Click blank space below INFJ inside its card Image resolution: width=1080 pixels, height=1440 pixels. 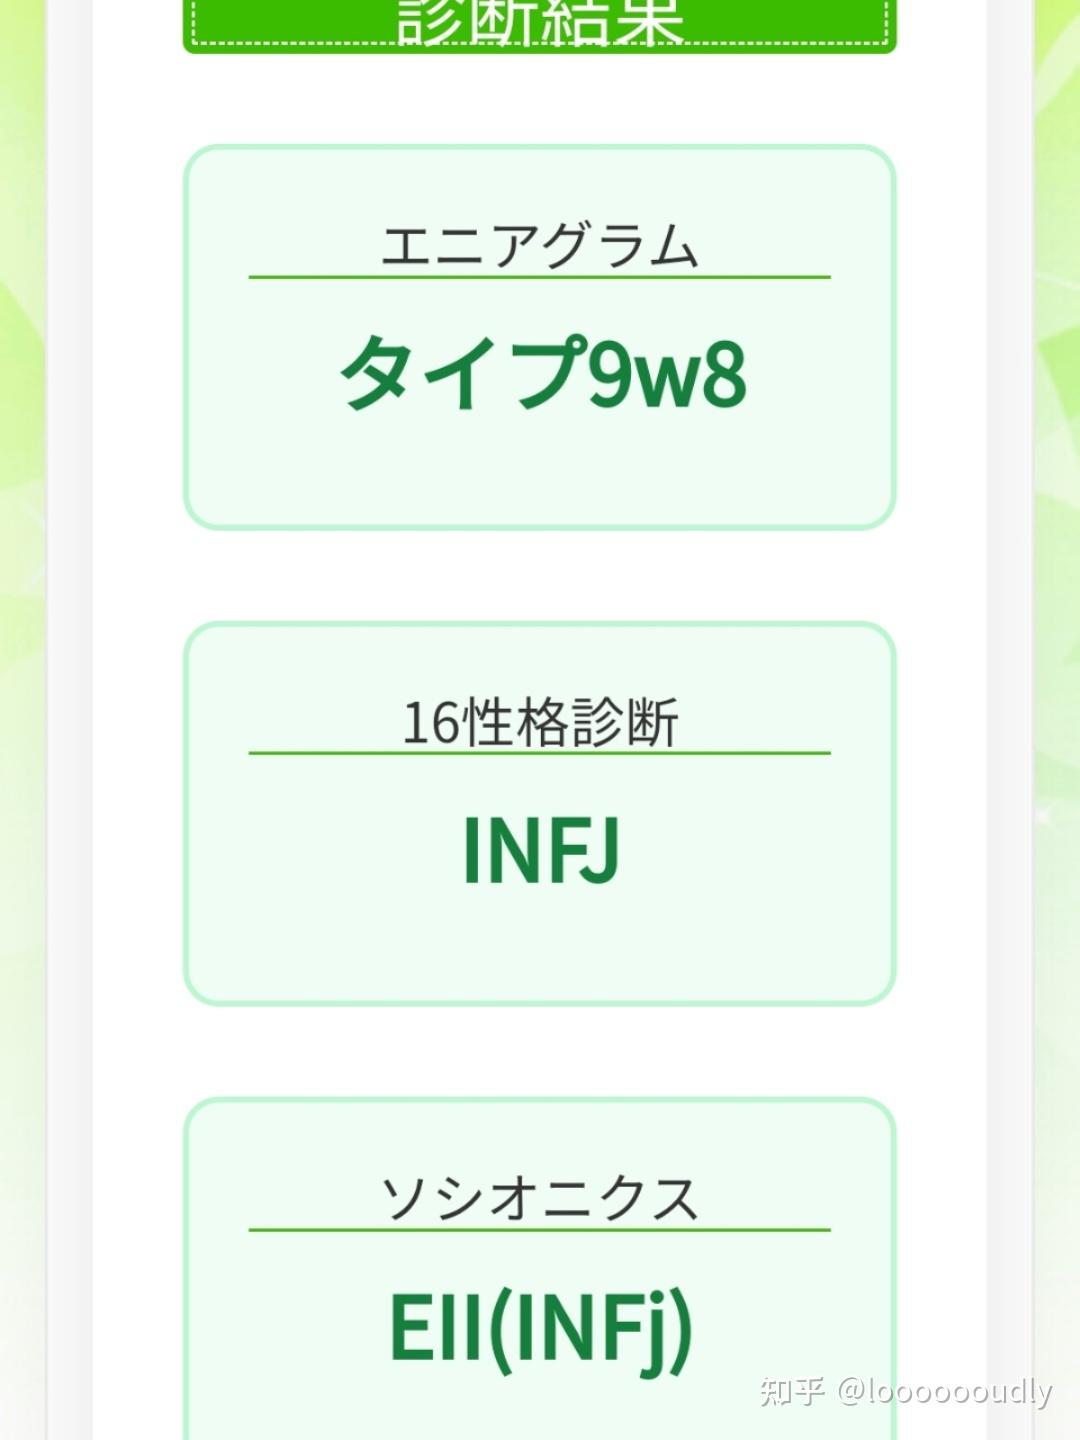click(539, 945)
